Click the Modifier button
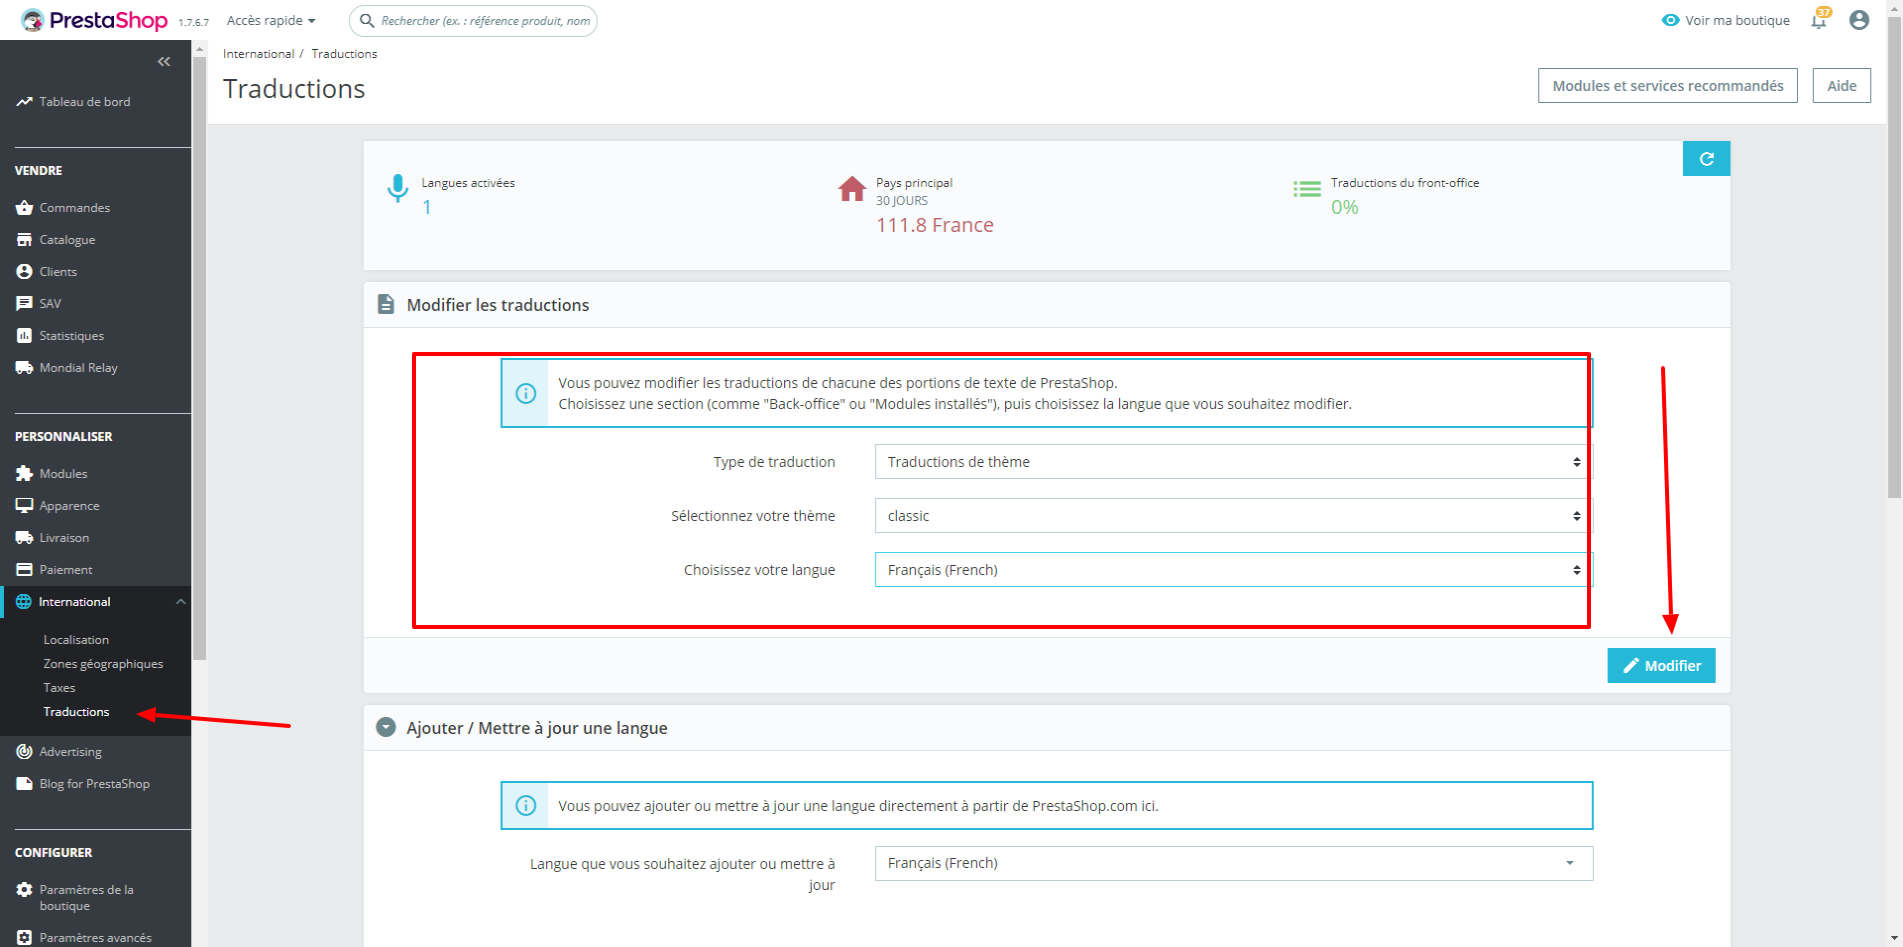This screenshot has width=1903, height=947. coord(1661,666)
